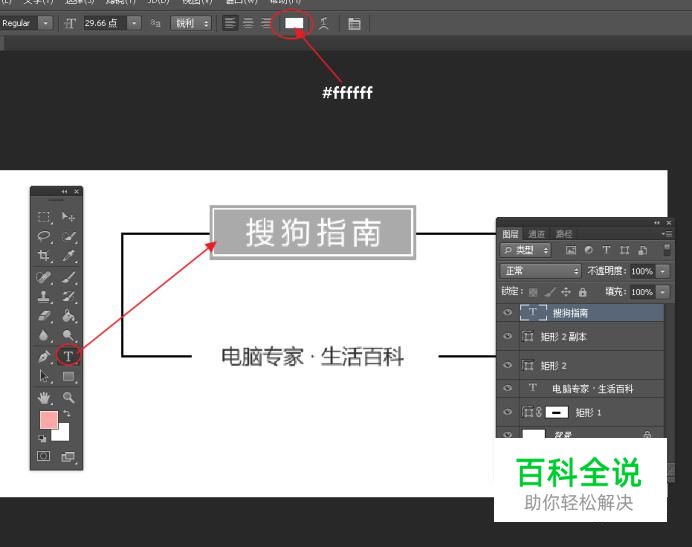Lock transparent pixels
692x547 pixels.
point(533,292)
